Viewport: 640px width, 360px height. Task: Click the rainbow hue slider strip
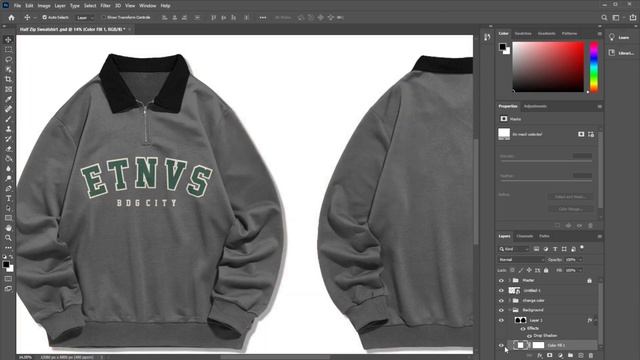[594, 67]
